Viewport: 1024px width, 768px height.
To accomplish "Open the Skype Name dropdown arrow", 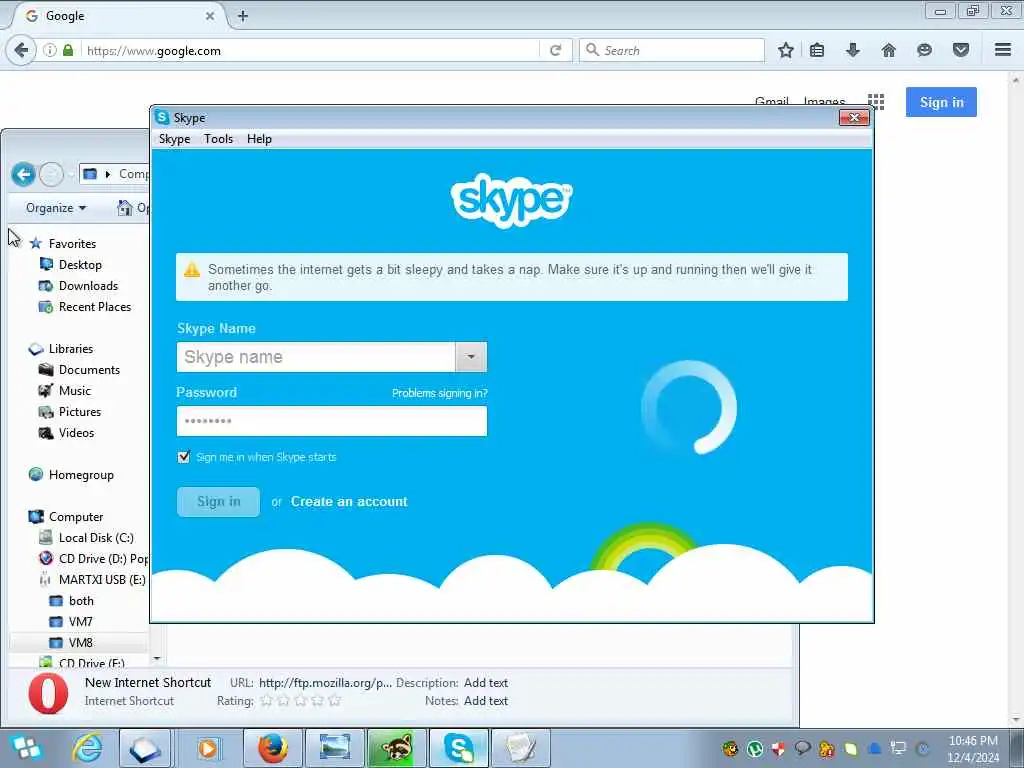I will click(x=471, y=357).
